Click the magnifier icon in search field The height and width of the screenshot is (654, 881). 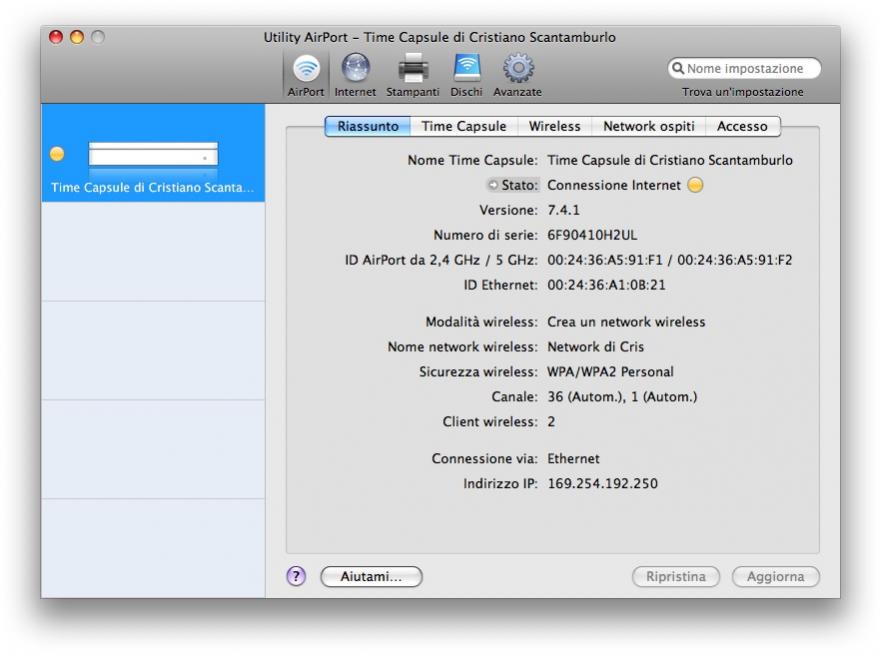[678, 69]
